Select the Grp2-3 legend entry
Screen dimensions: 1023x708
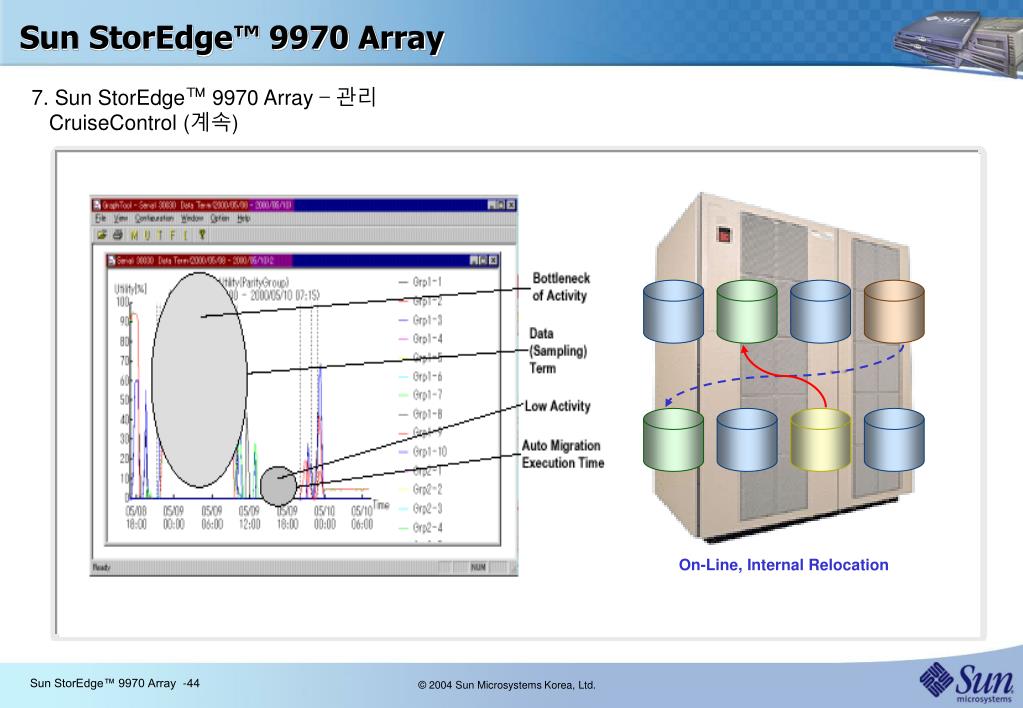pyautogui.click(x=420, y=508)
